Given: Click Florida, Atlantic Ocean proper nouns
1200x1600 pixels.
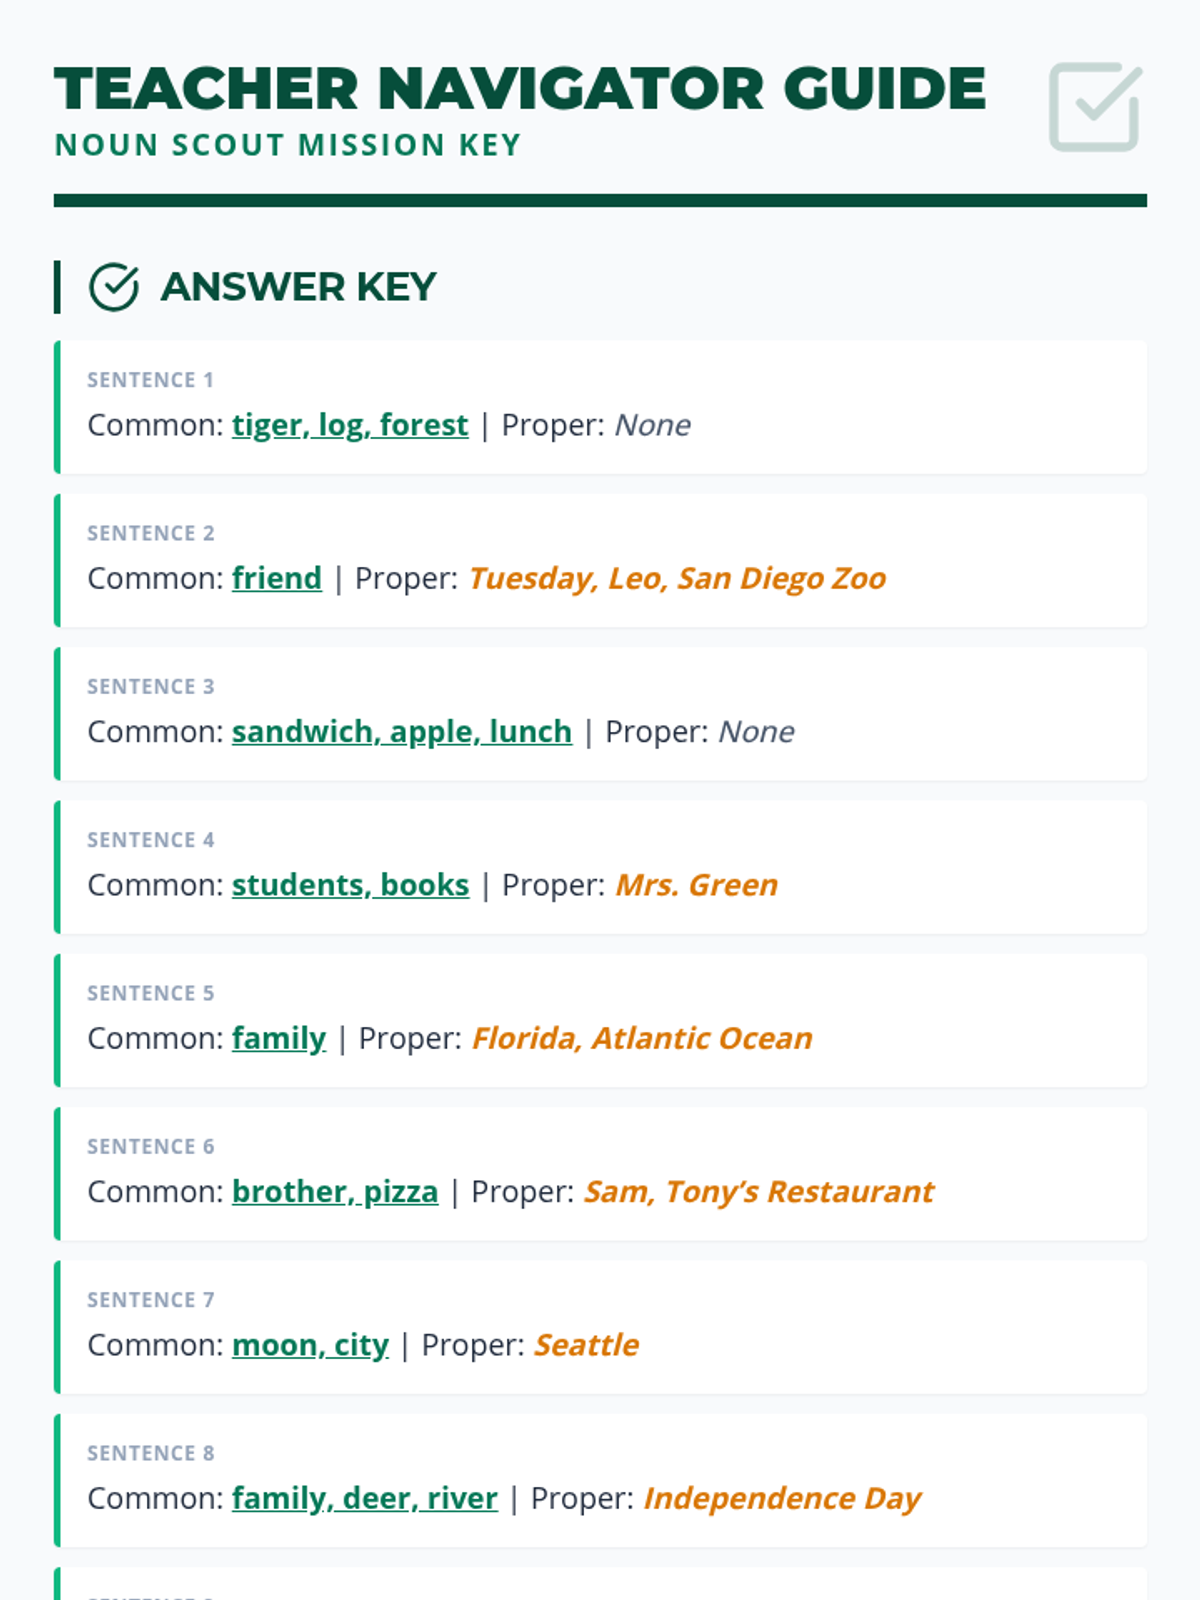Looking at the screenshot, I should tap(642, 1039).
